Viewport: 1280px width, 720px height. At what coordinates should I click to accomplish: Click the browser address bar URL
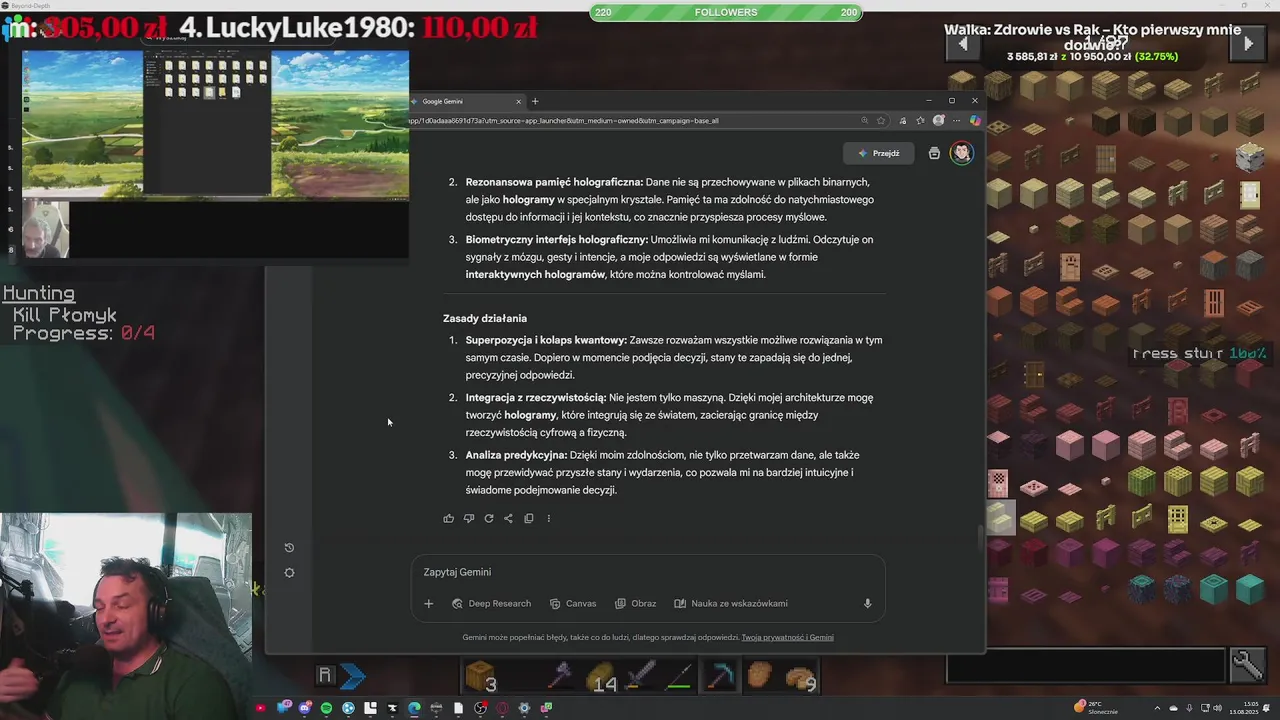635,121
